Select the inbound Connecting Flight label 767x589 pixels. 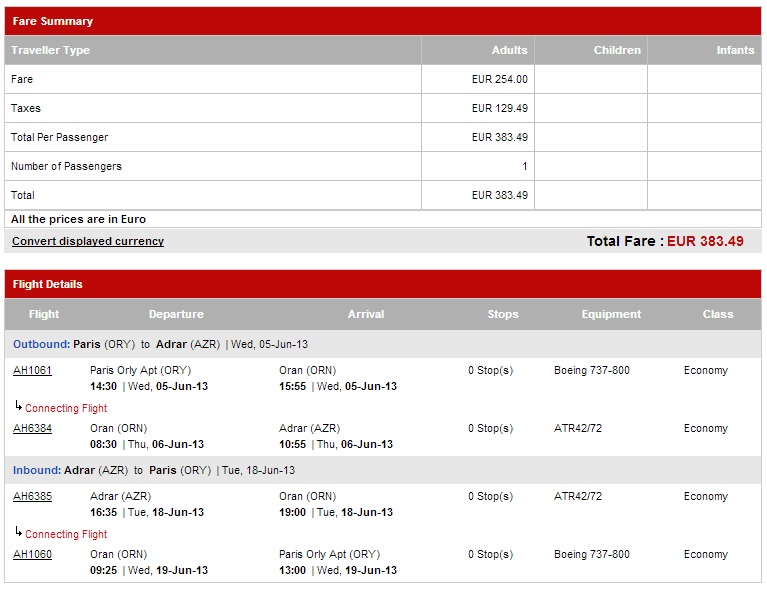pyautogui.click(x=66, y=534)
